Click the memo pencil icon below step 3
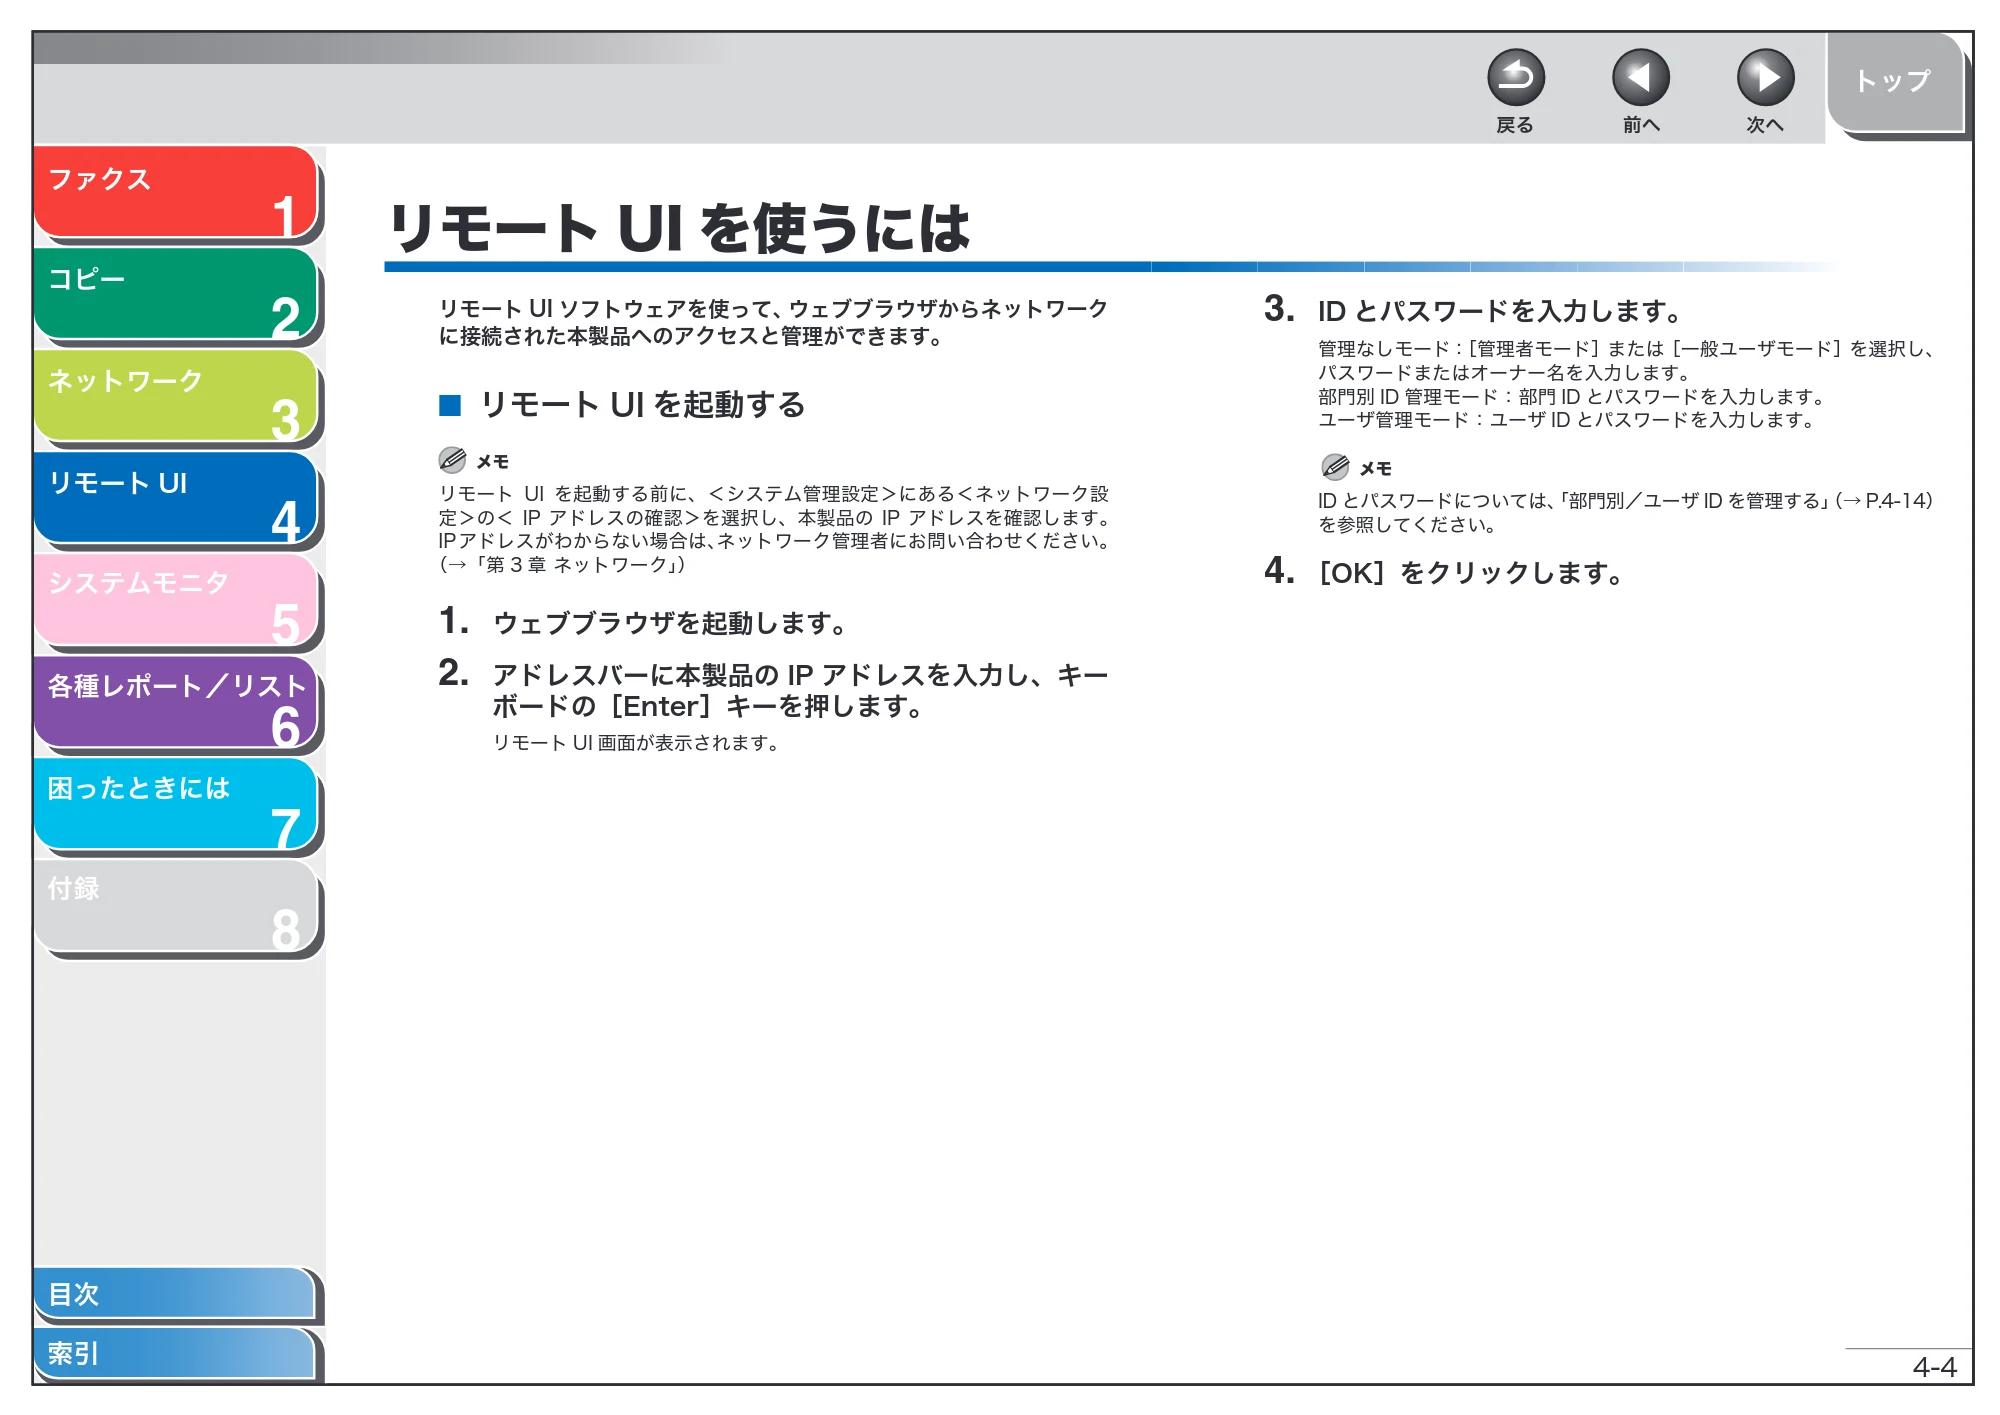Image resolution: width=2000 pixels, height=1415 pixels. coord(1335,467)
